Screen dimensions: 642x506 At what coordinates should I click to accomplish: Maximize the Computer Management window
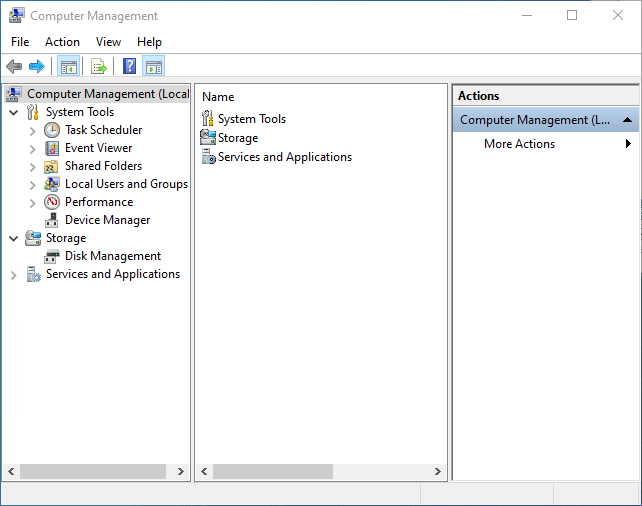click(x=572, y=16)
